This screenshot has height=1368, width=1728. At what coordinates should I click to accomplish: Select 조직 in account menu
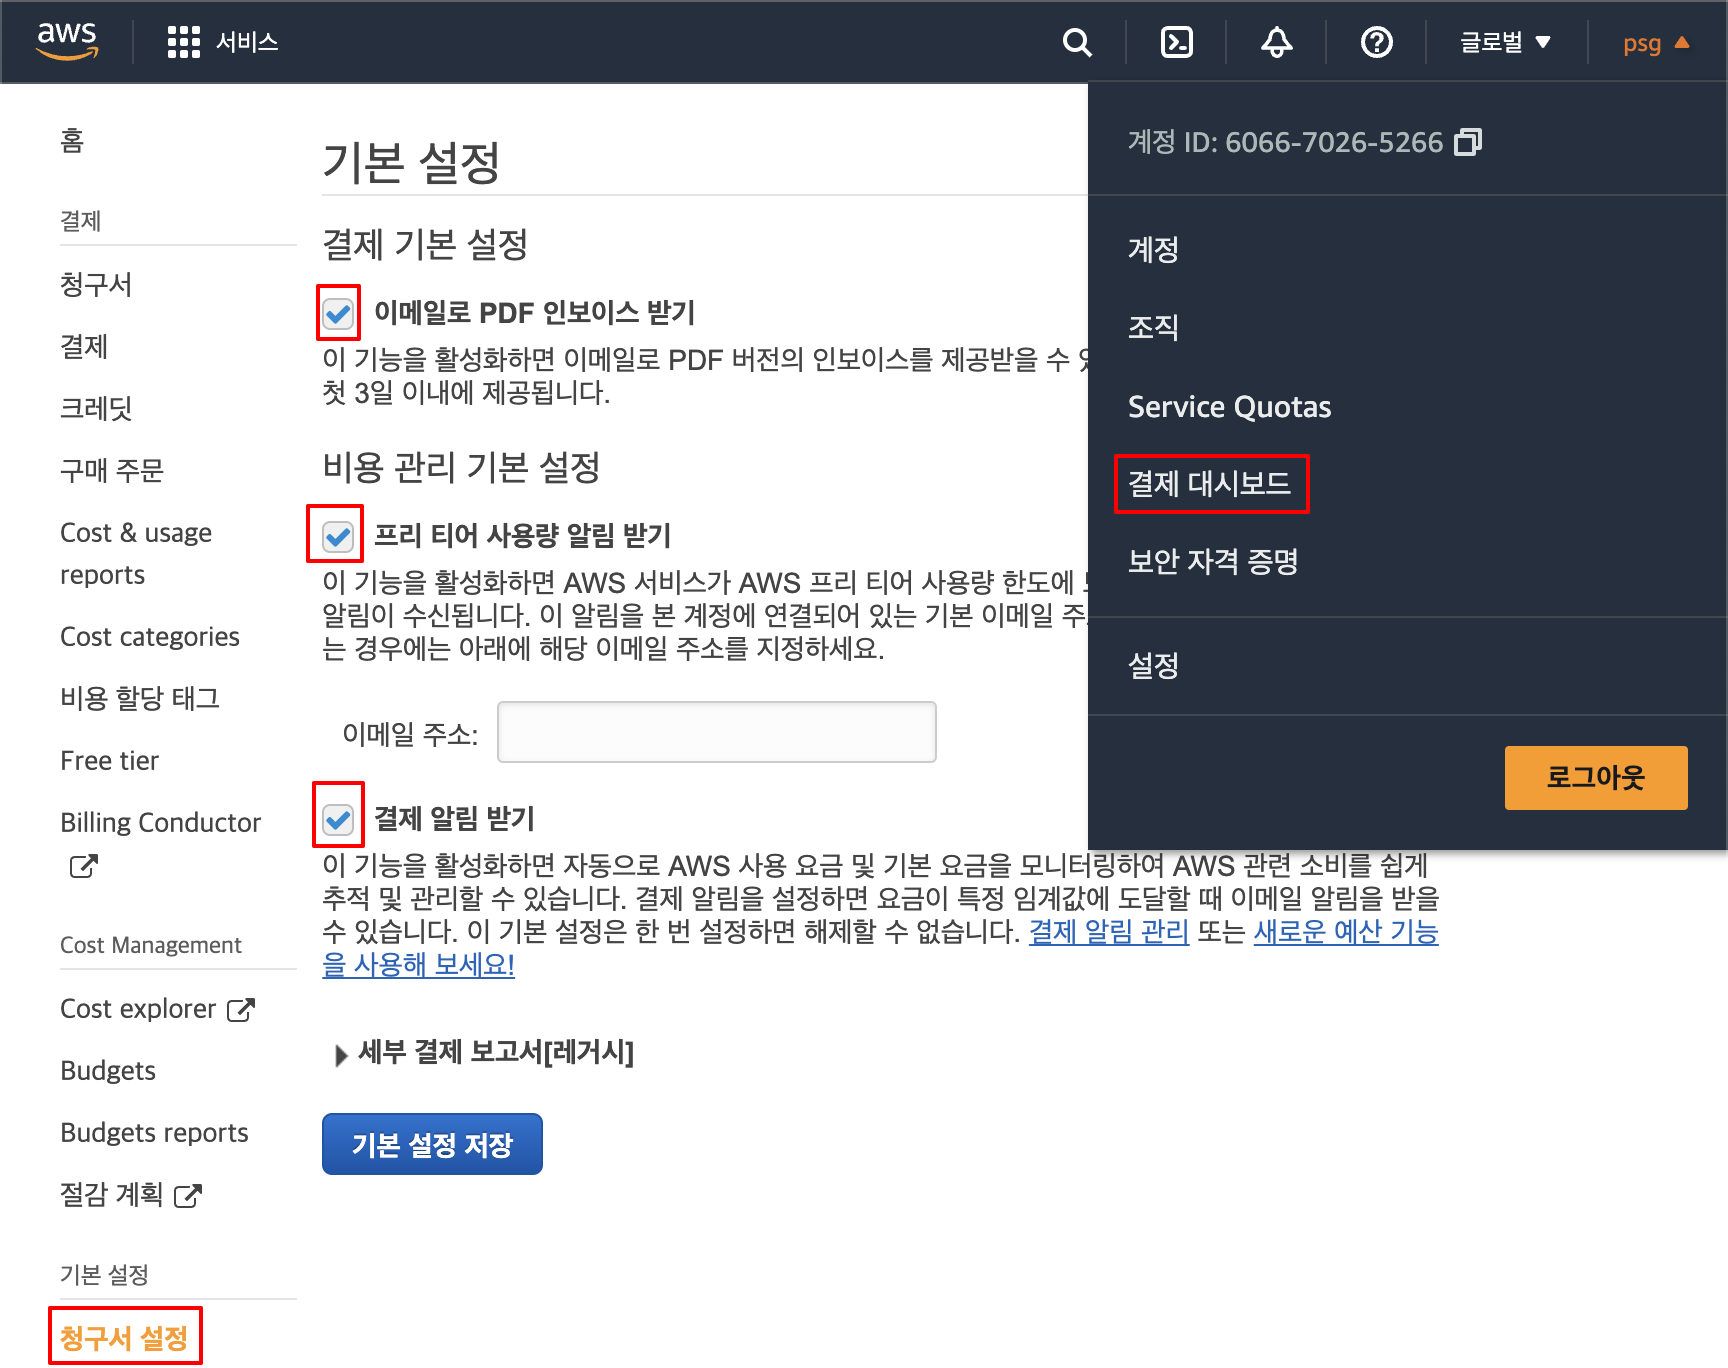[1153, 327]
